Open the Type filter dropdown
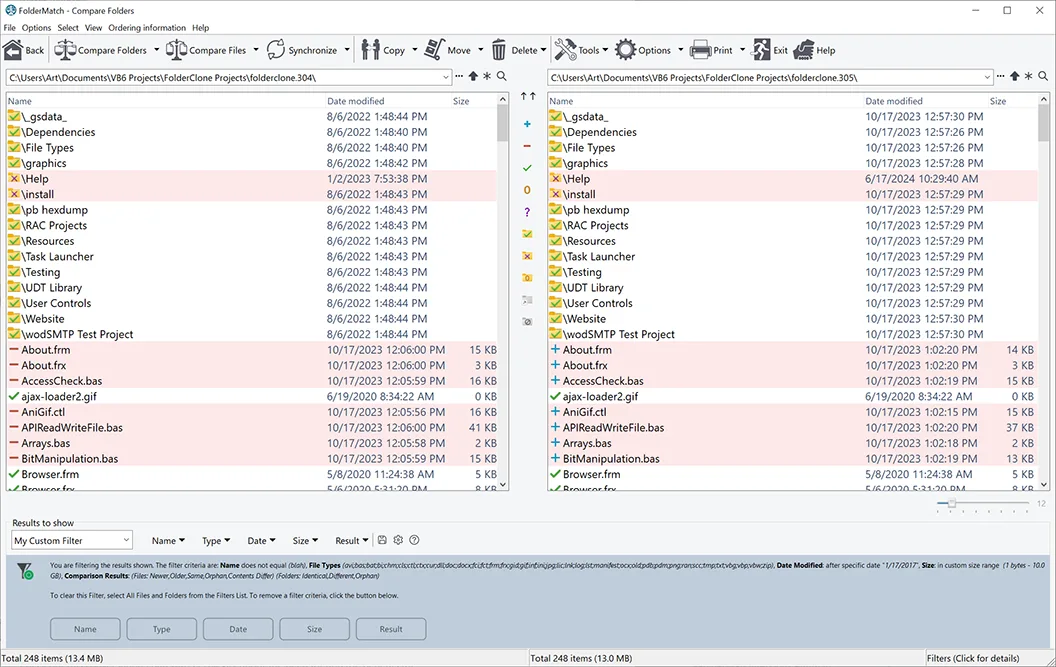The width and height of the screenshot is (1056, 667). point(216,540)
